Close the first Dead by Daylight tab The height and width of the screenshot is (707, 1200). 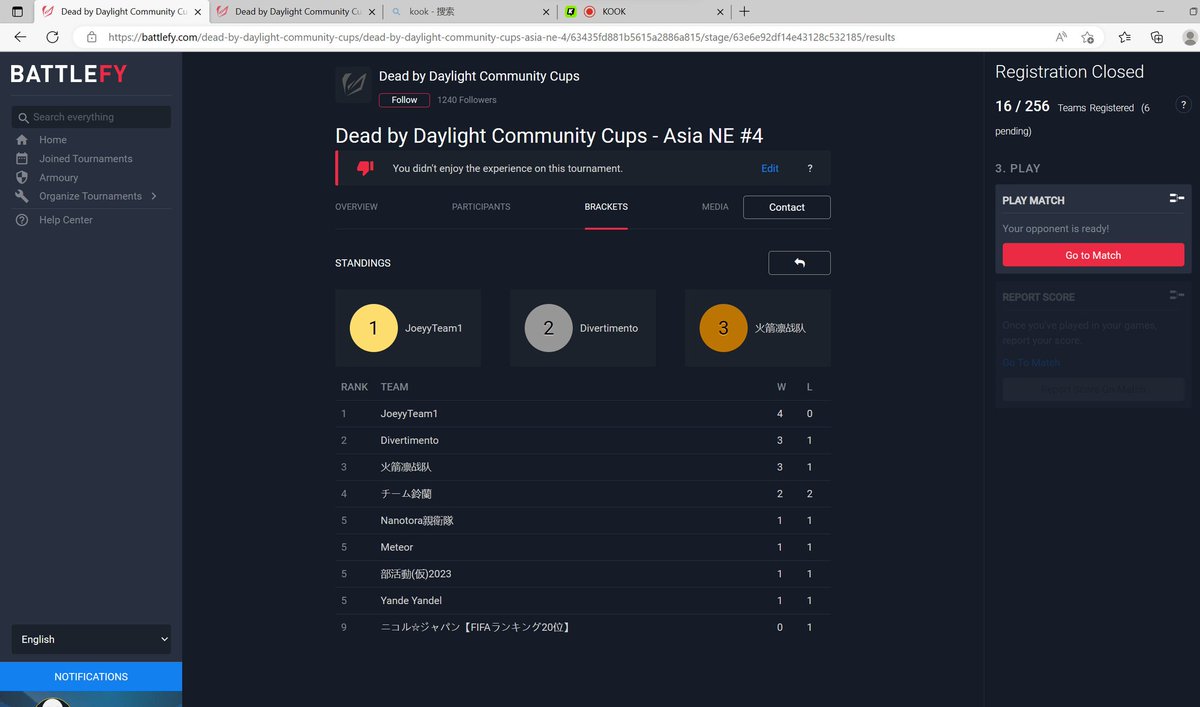[x=200, y=12]
